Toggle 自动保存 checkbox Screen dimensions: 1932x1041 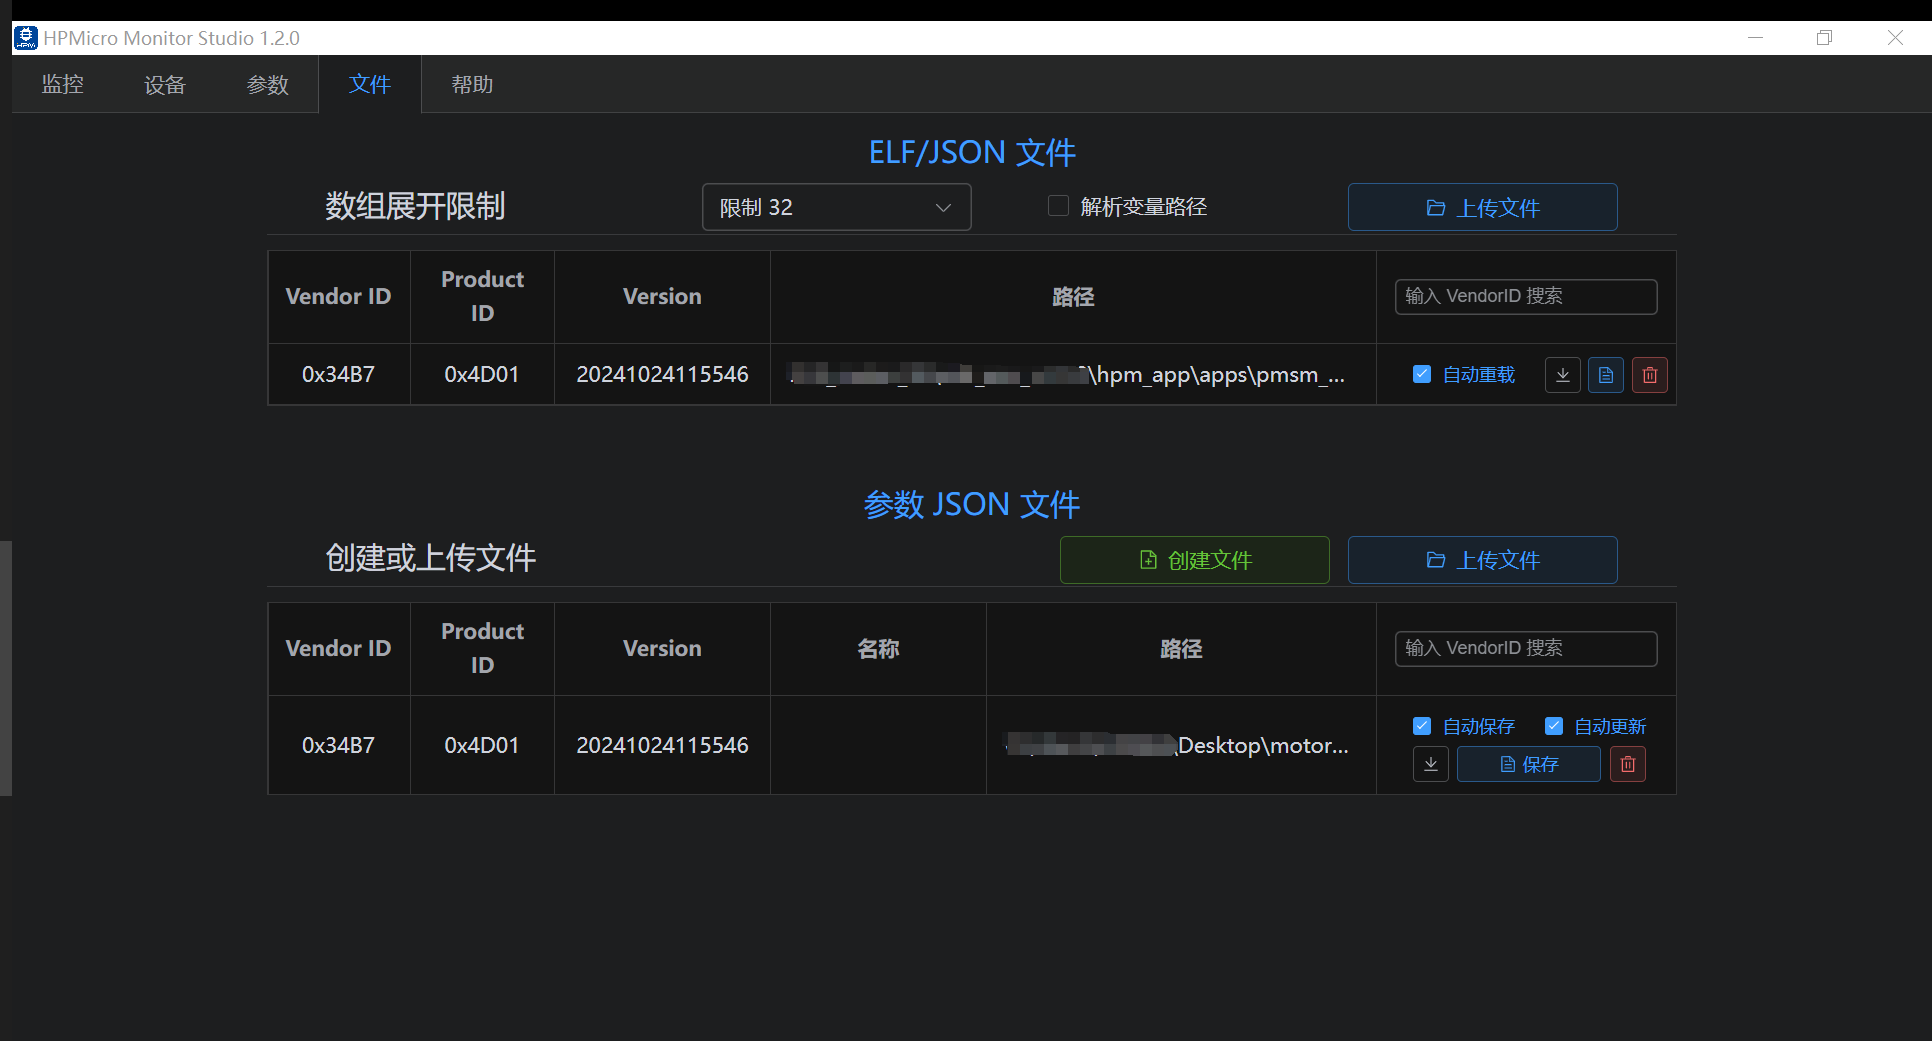point(1422,726)
